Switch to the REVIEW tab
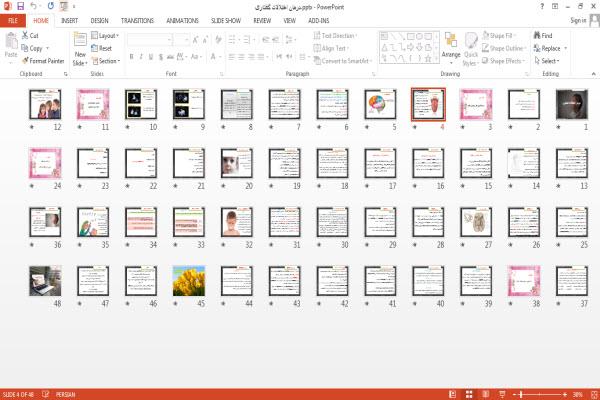Image resolution: width=600 pixels, height=400 pixels. (262, 21)
